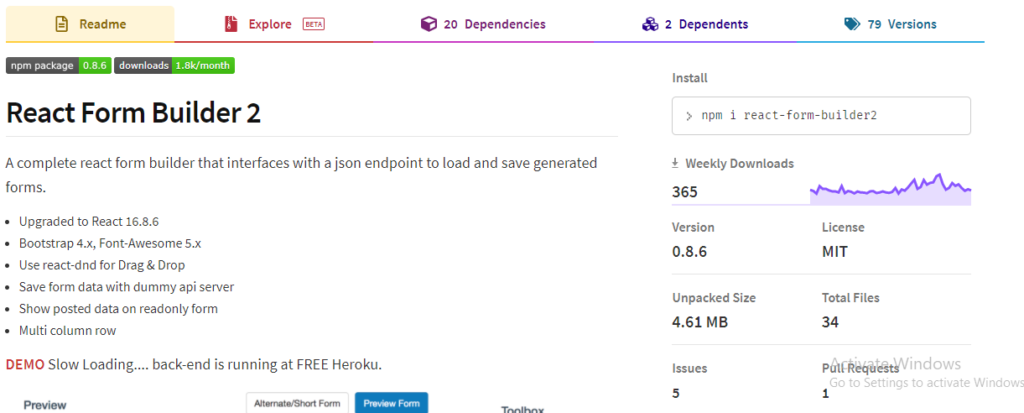Click the Preview Form button
The width and height of the screenshot is (1024, 413).
point(391,403)
